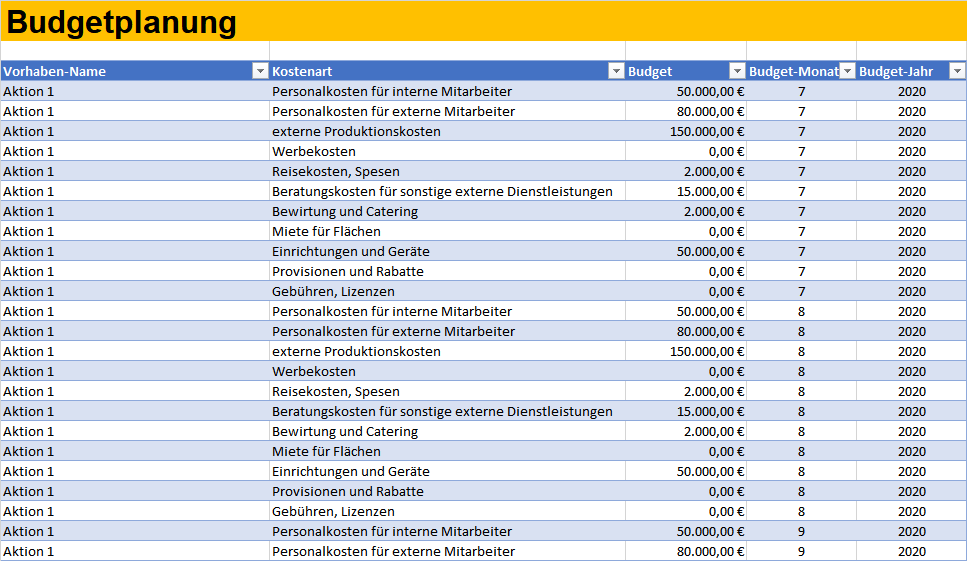Select month 8 cell 'Reisekosten, Spesen'

coord(447,392)
